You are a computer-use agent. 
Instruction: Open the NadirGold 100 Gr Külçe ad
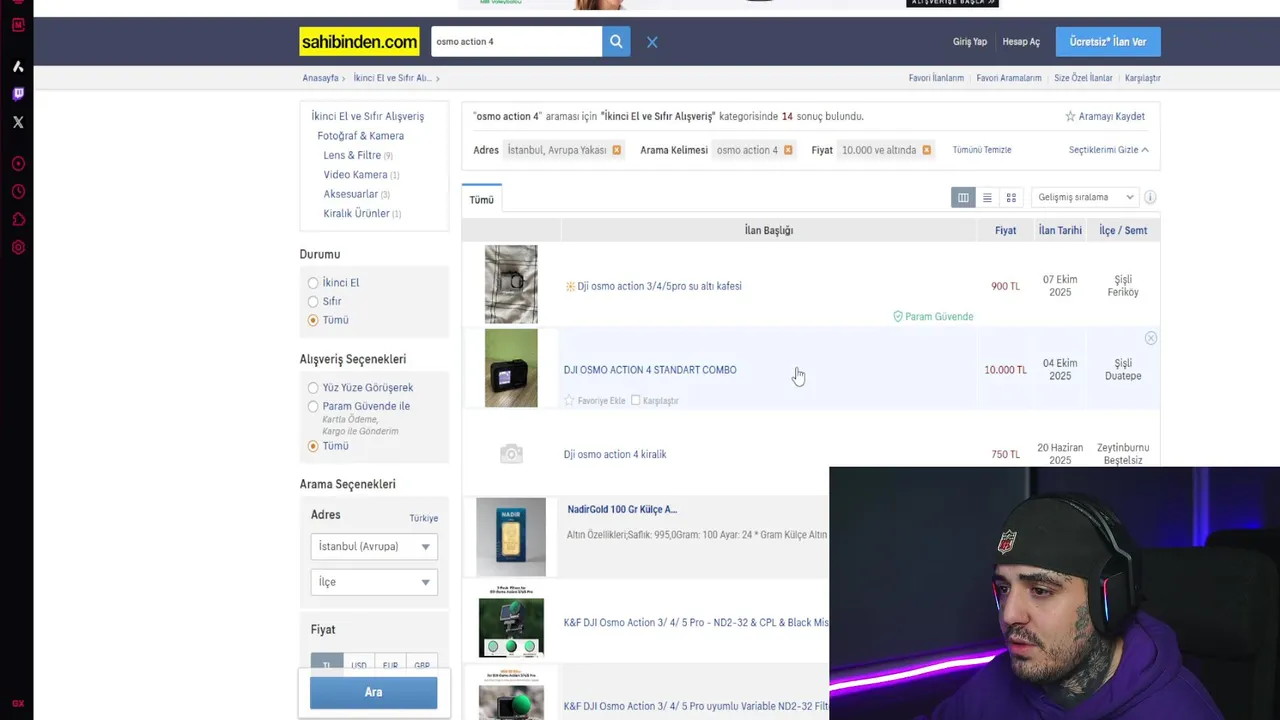click(622, 509)
